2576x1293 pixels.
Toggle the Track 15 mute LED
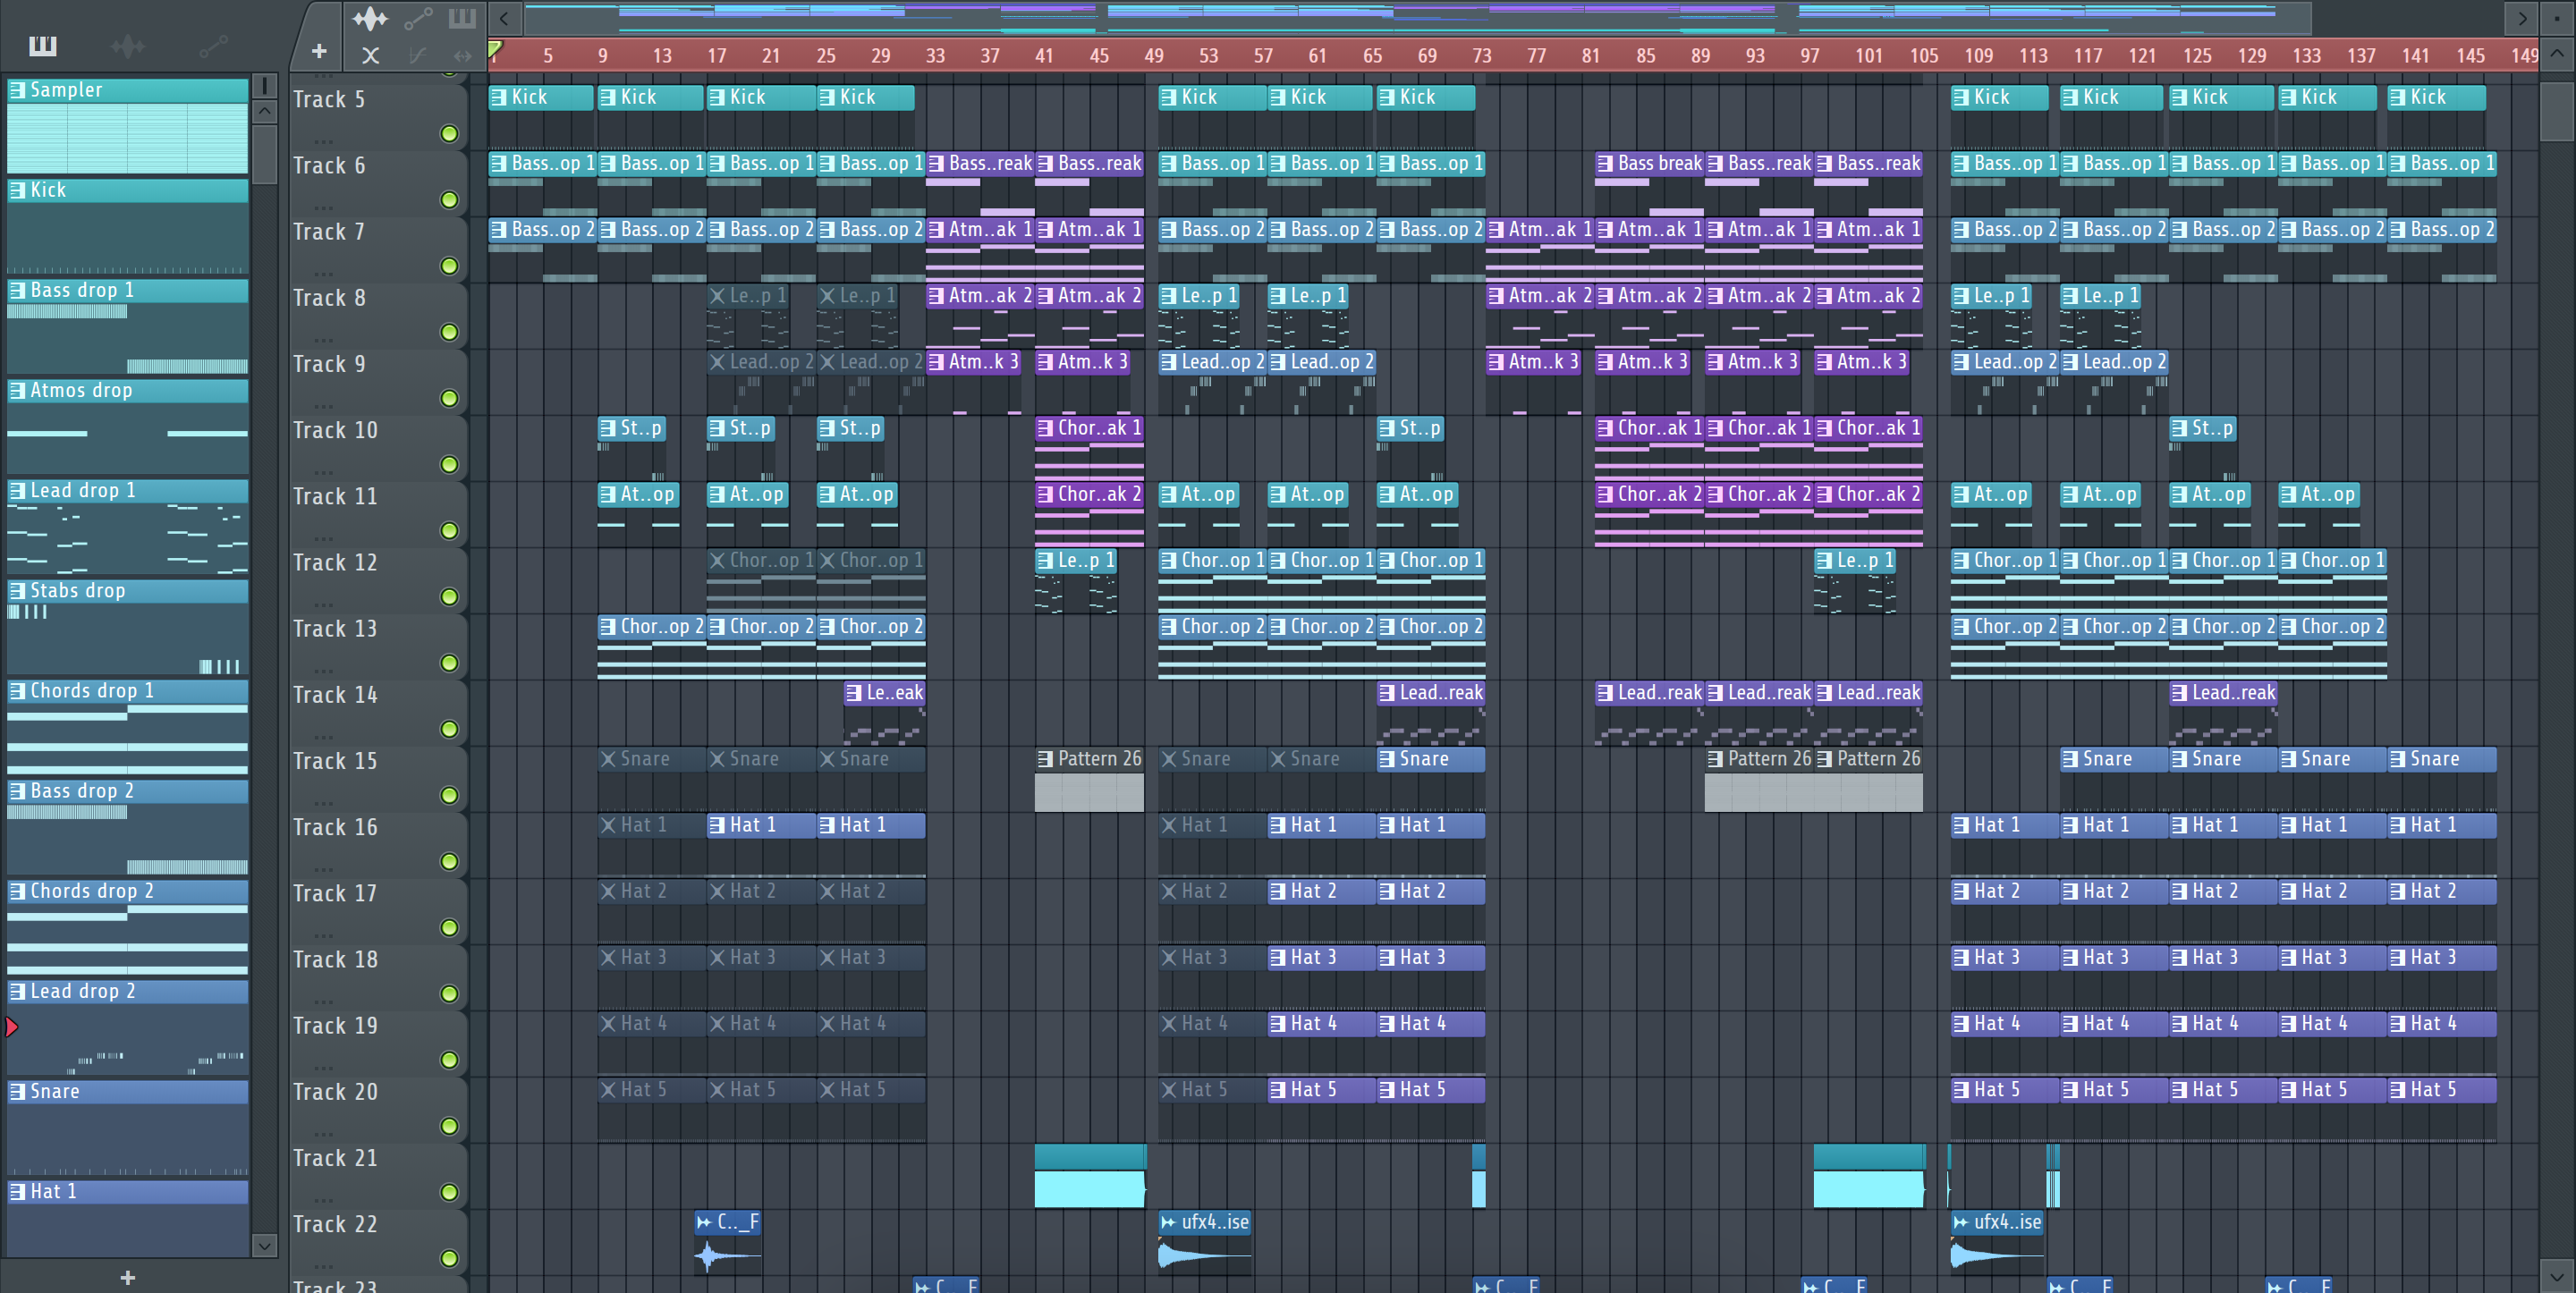click(450, 795)
